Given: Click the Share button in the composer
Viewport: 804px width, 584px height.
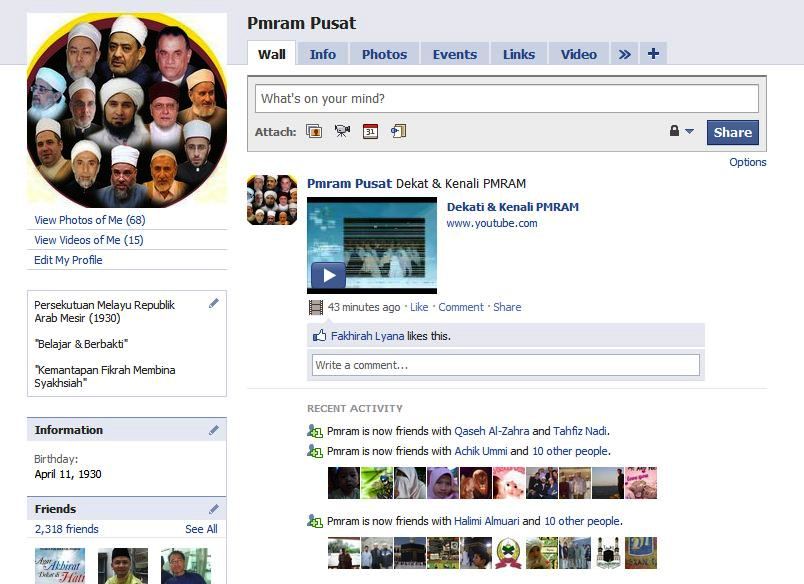Looking at the screenshot, I should (732, 132).
